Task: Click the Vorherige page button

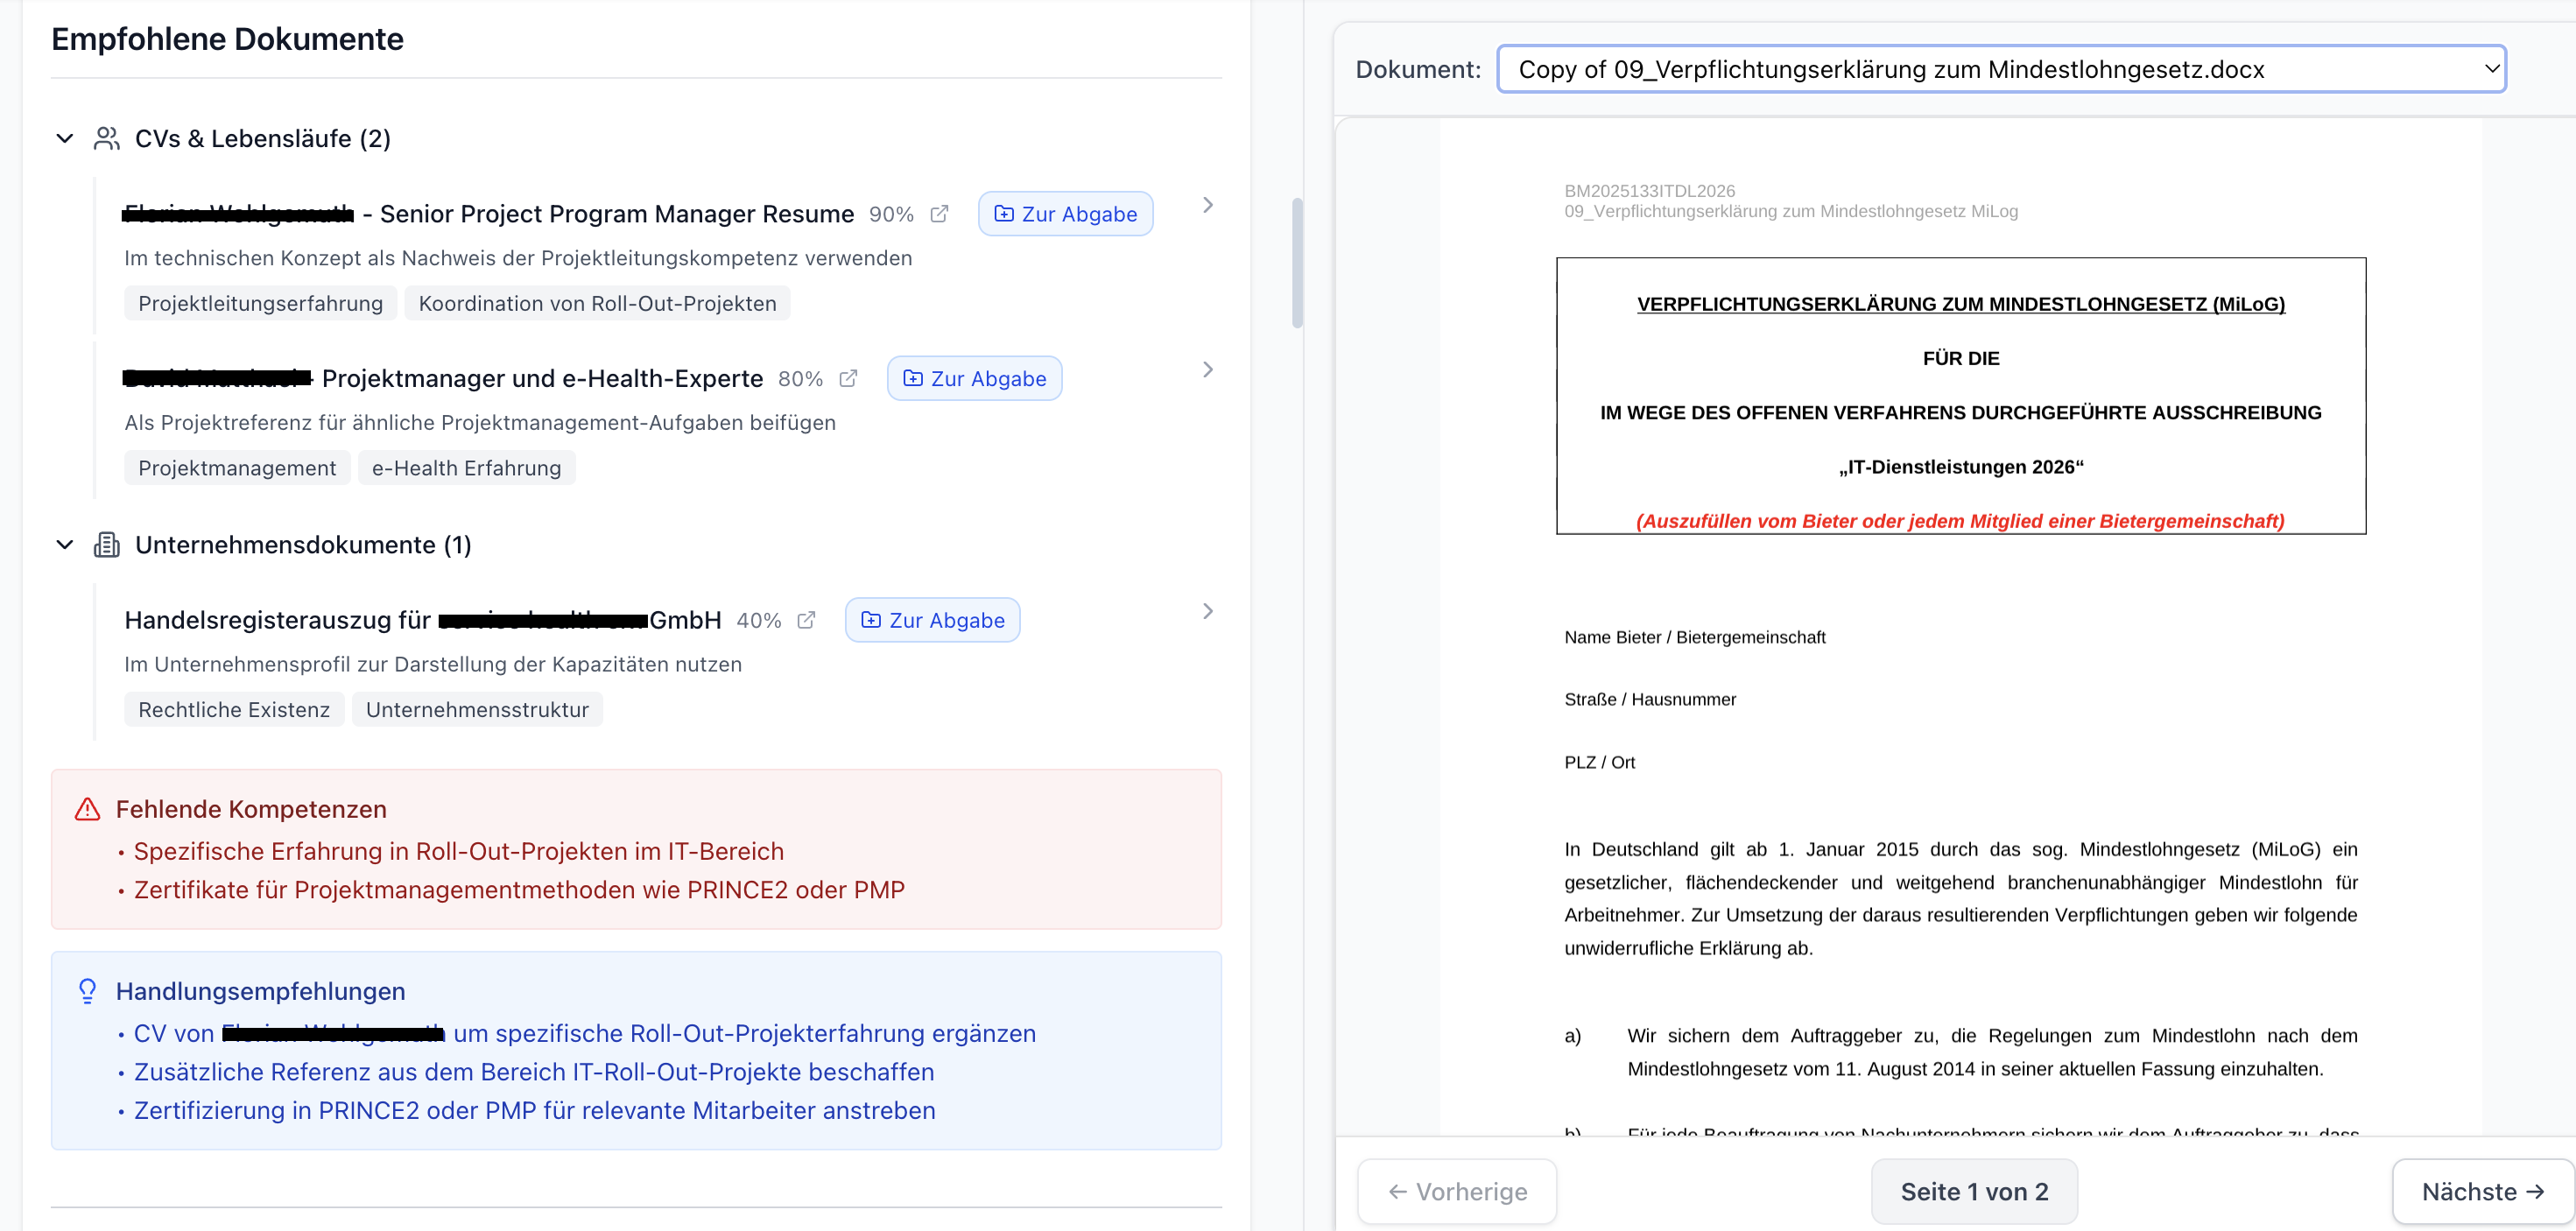Action: tap(1457, 1191)
